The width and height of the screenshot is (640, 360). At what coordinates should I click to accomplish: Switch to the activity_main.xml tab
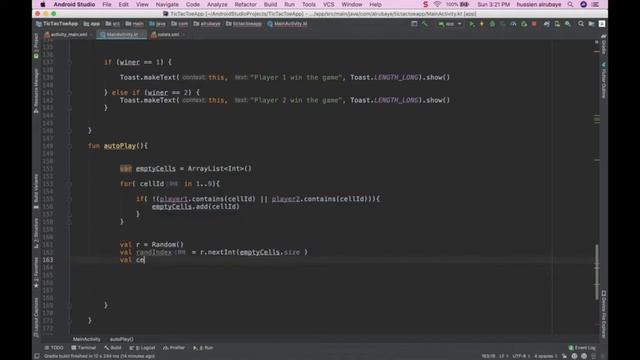(x=68, y=35)
